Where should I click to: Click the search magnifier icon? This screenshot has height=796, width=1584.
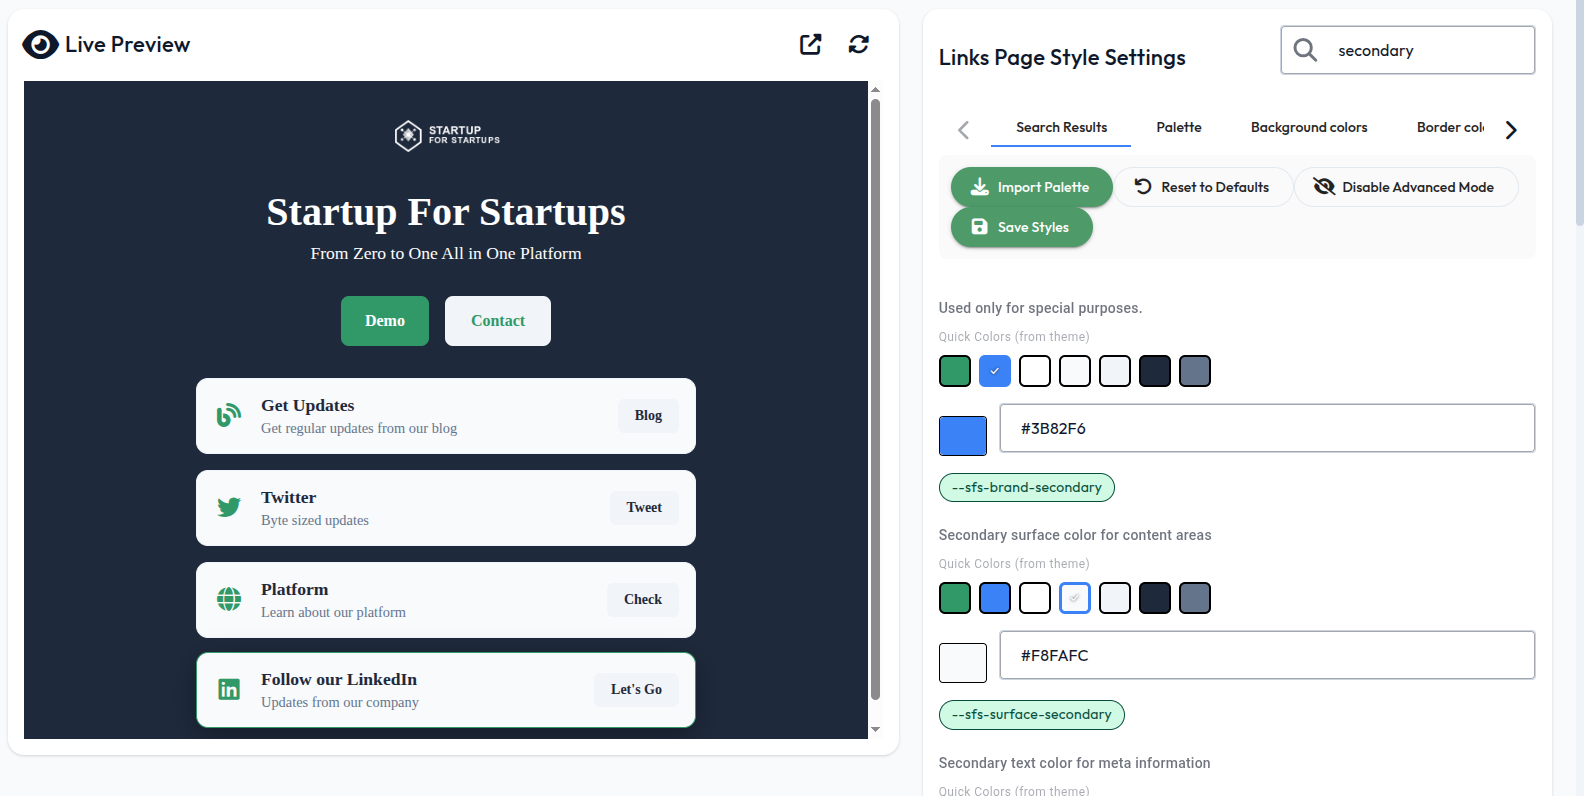click(1305, 50)
